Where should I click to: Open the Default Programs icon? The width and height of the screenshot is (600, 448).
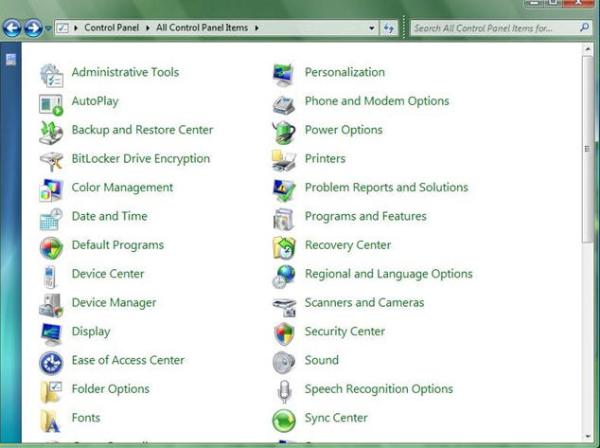[x=51, y=248]
